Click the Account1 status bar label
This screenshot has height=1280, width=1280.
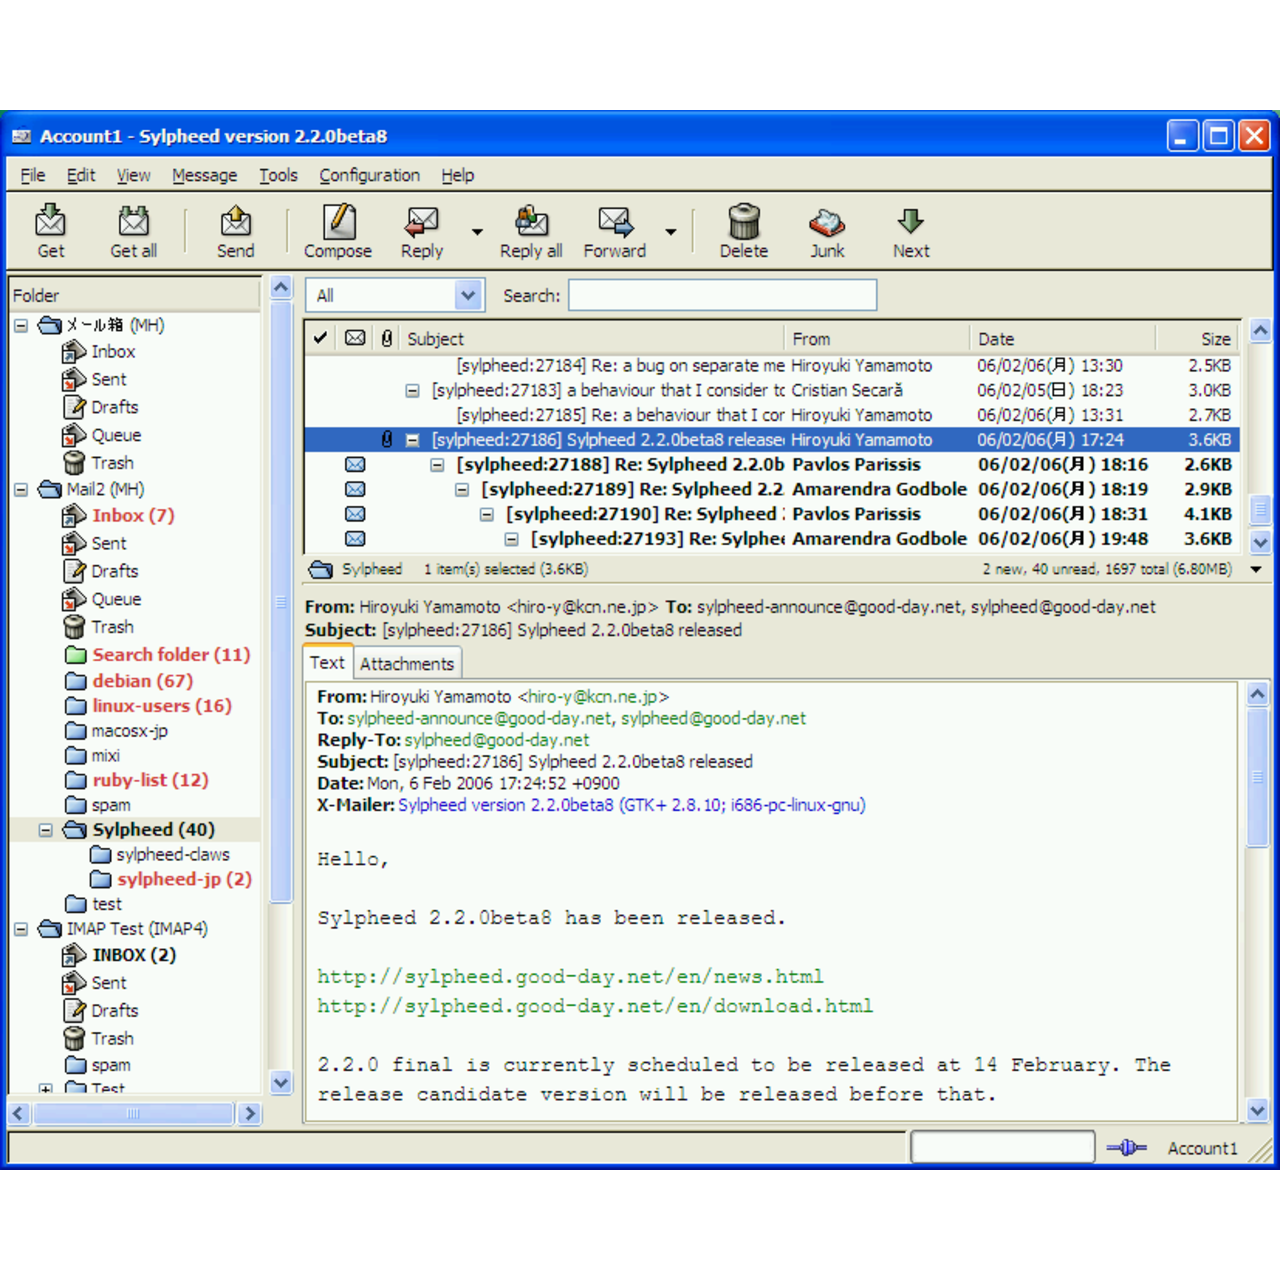pos(1202,1148)
